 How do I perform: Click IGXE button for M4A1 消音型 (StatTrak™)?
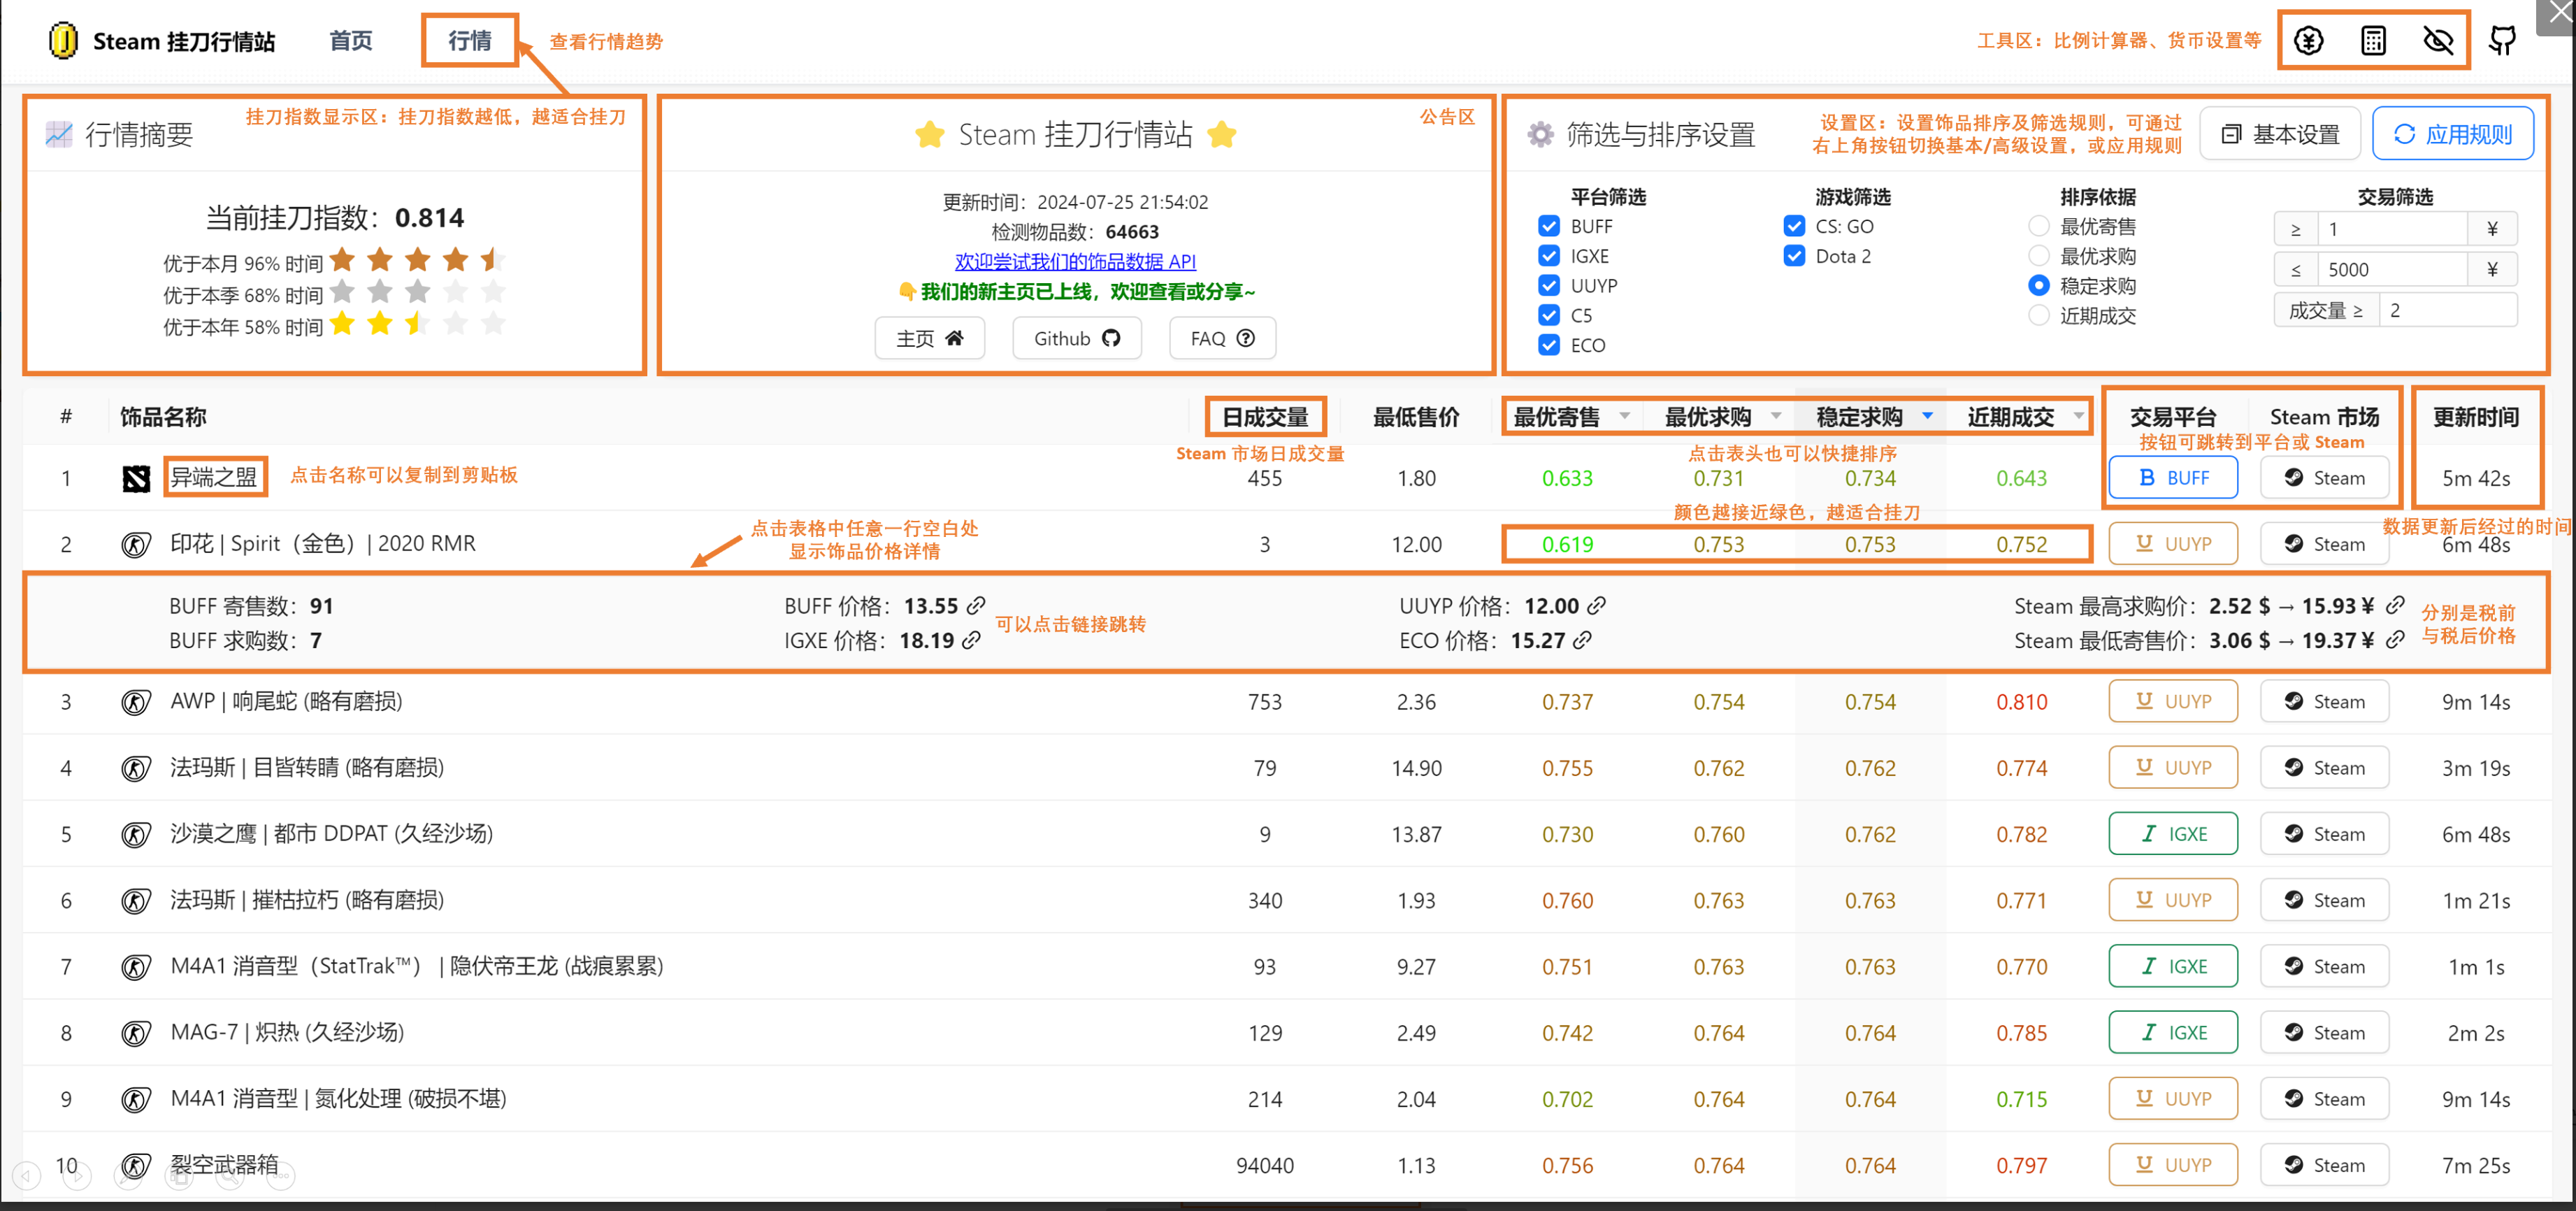pyautogui.click(x=2173, y=966)
